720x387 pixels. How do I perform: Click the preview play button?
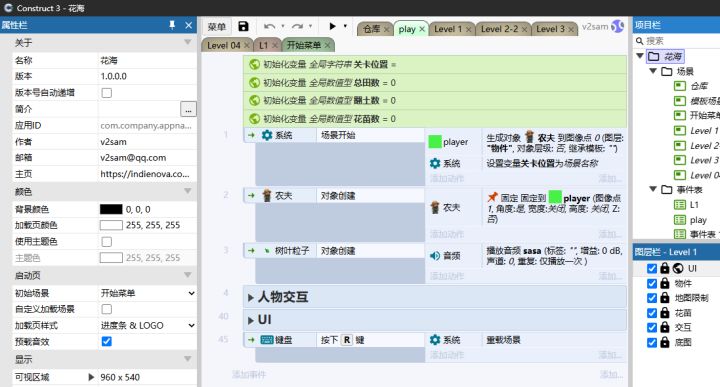332,26
